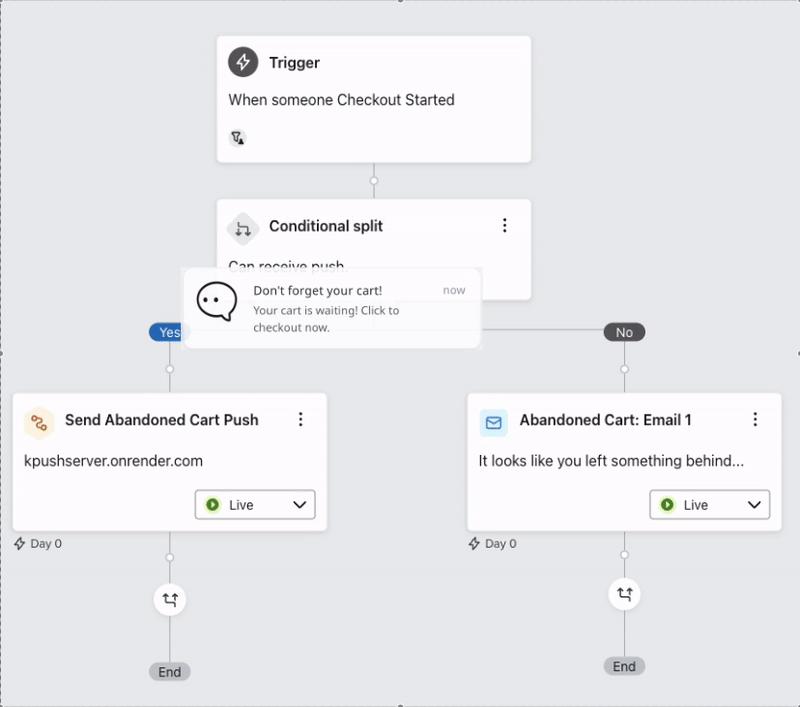
Task: Click the Trigger lightning bolt icon
Action: click(243, 62)
